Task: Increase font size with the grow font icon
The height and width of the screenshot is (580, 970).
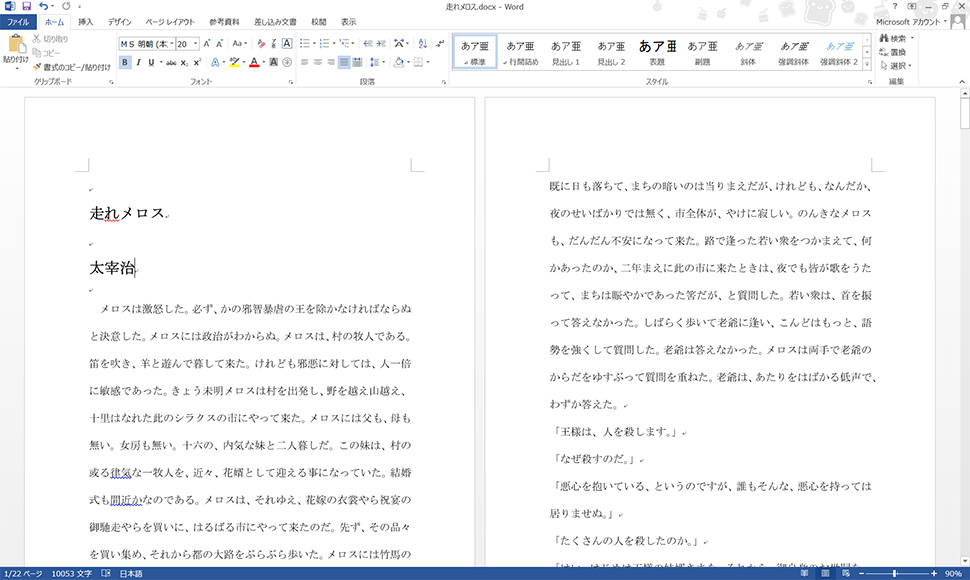Action: pos(207,44)
